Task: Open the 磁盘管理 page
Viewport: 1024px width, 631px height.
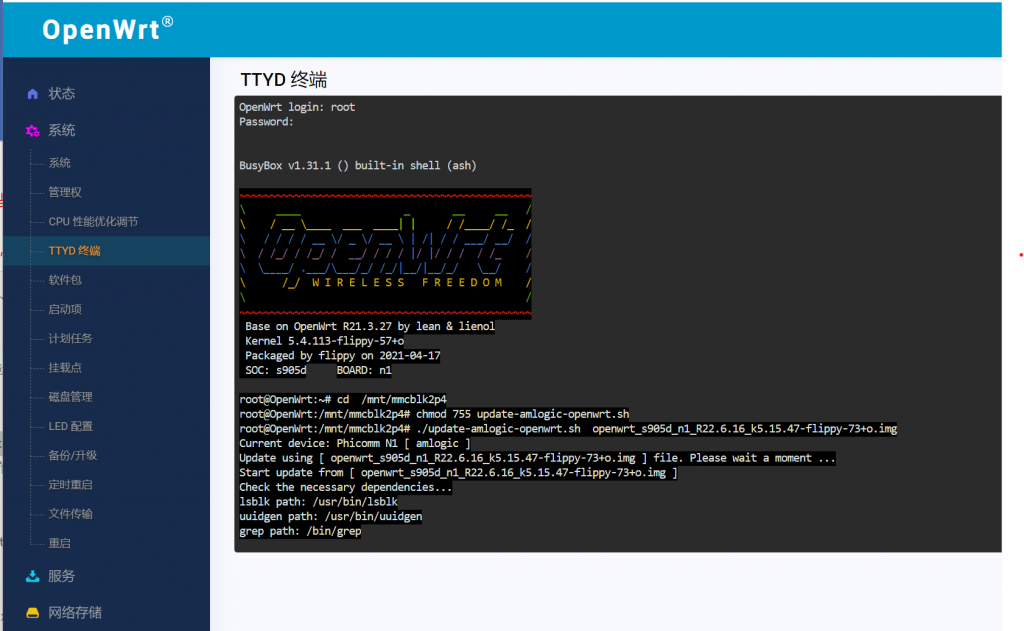Action: click(70, 397)
